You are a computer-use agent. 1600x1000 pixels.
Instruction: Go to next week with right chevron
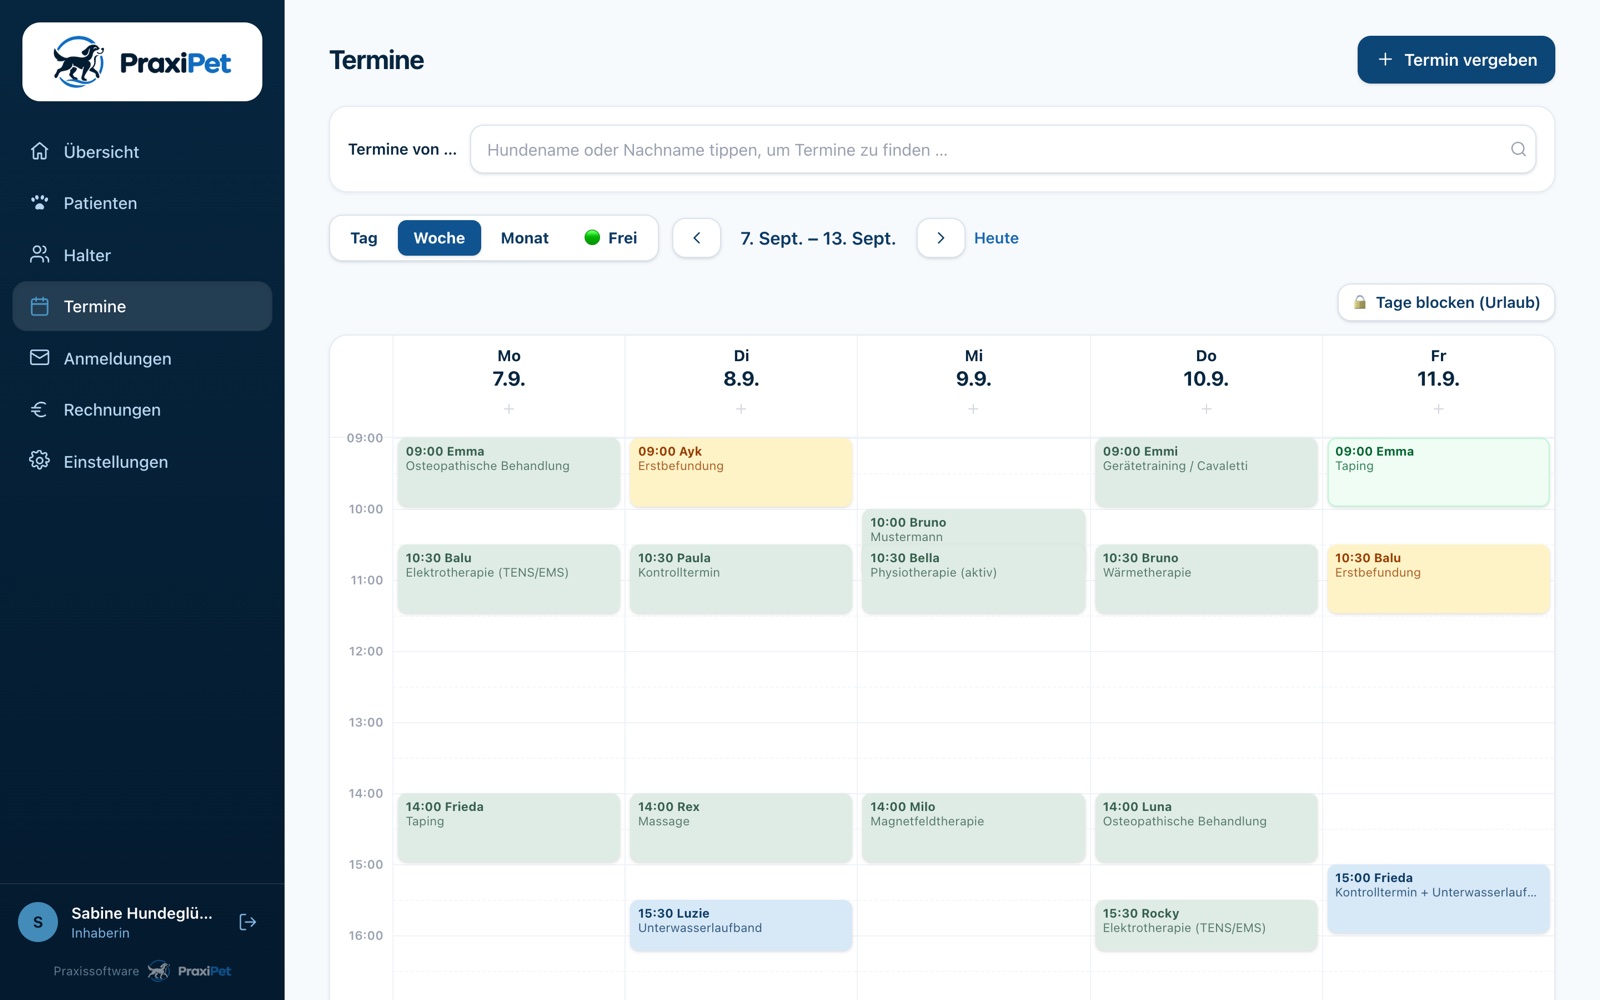[941, 238]
